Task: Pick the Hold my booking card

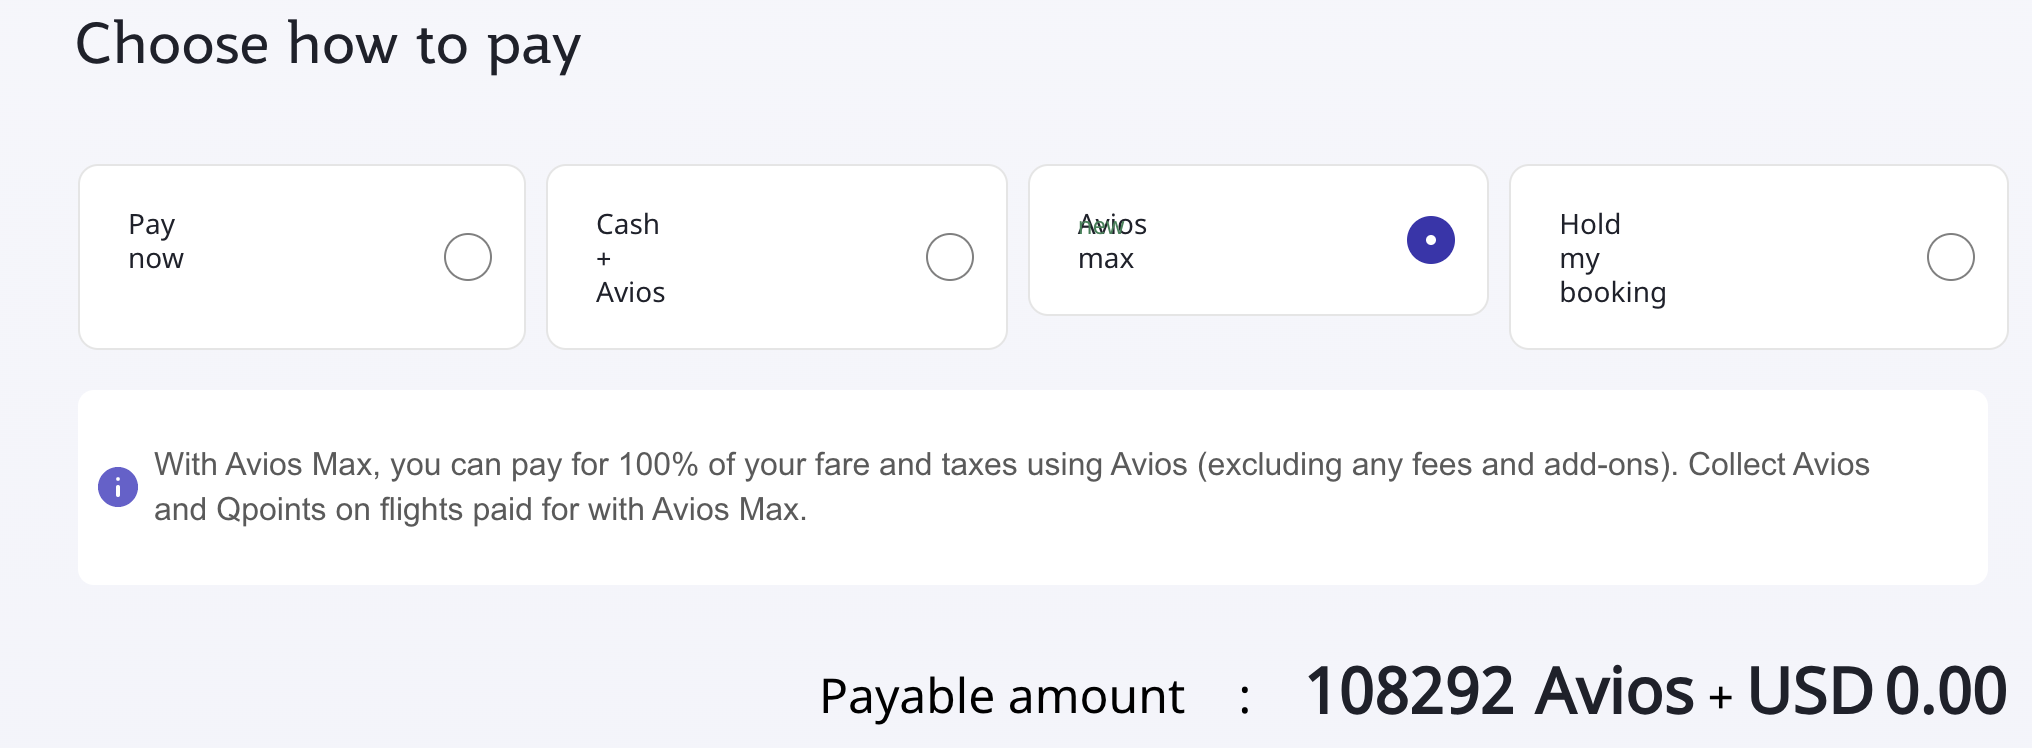Action: [1758, 257]
